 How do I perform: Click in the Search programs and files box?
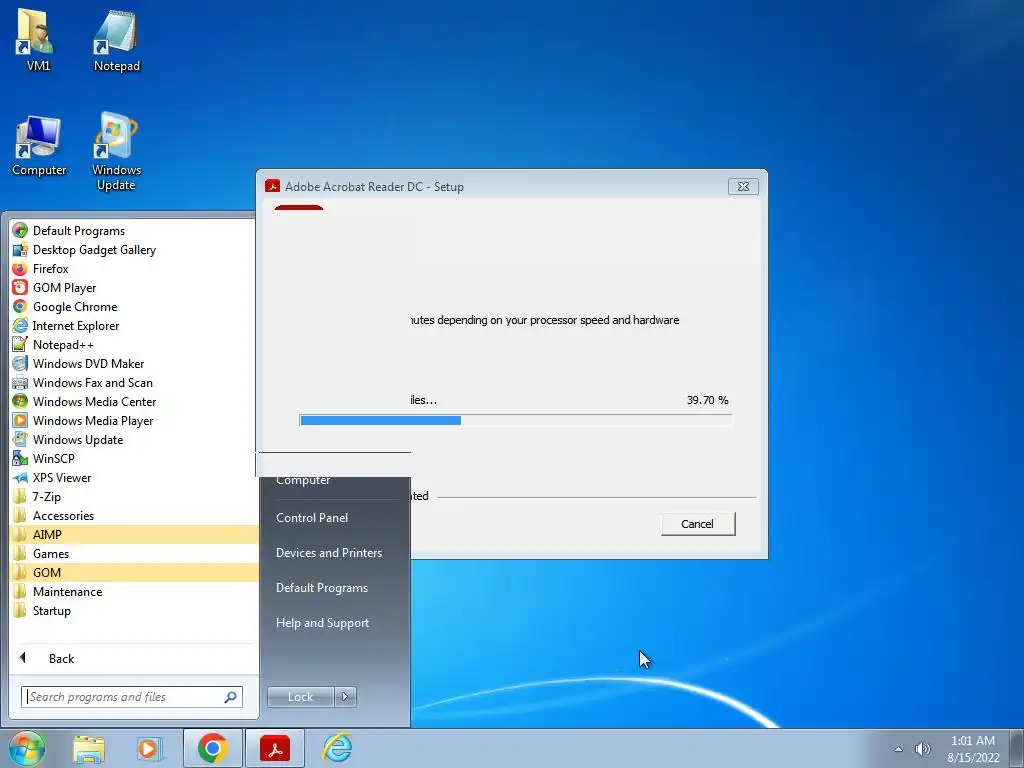click(x=132, y=697)
